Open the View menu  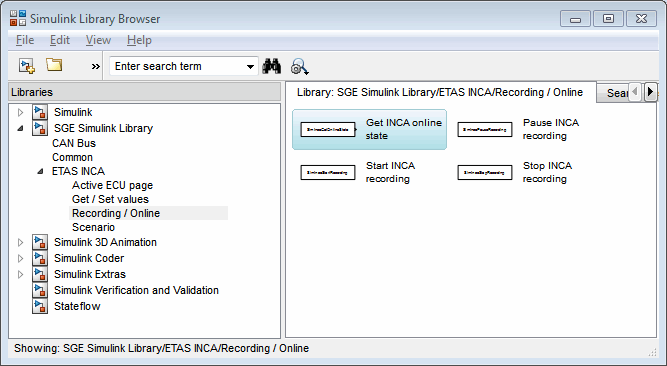click(98, 40)
